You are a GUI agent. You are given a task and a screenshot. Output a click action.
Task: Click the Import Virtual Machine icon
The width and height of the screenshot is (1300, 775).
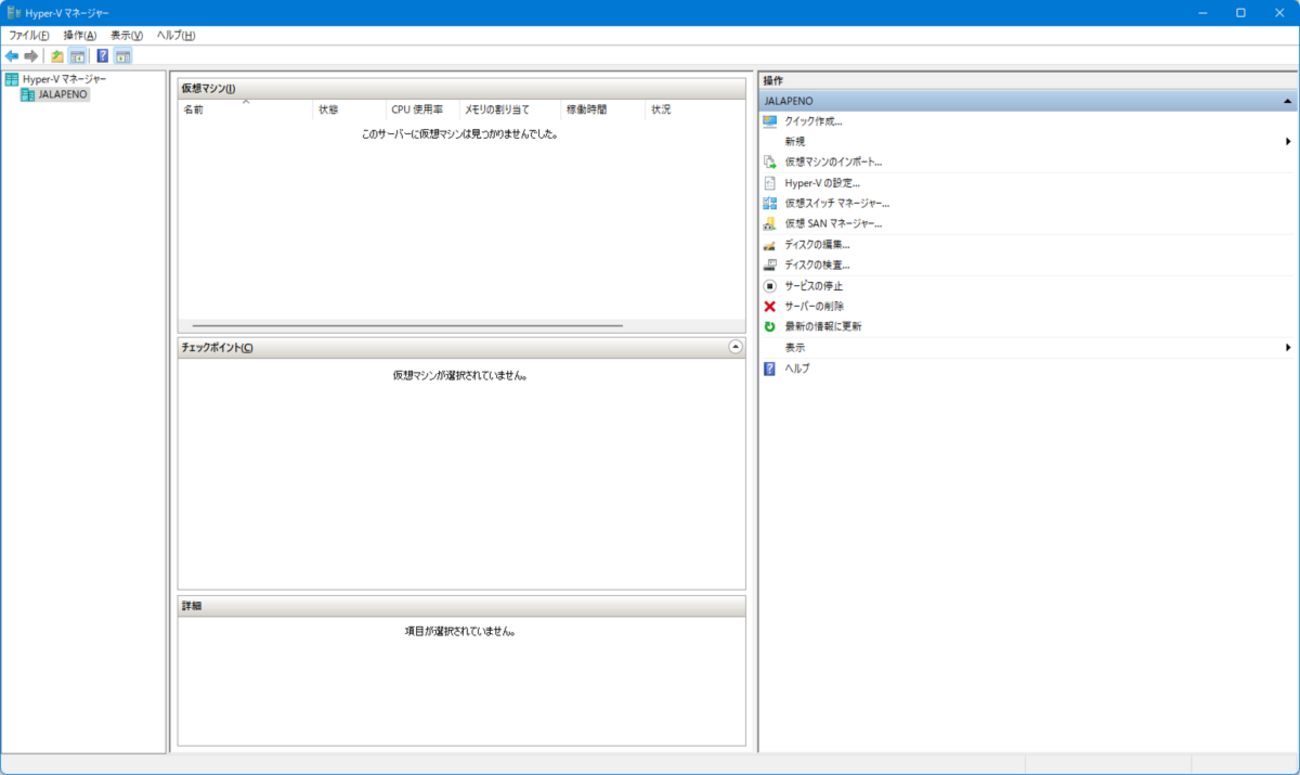pos(769,162)
